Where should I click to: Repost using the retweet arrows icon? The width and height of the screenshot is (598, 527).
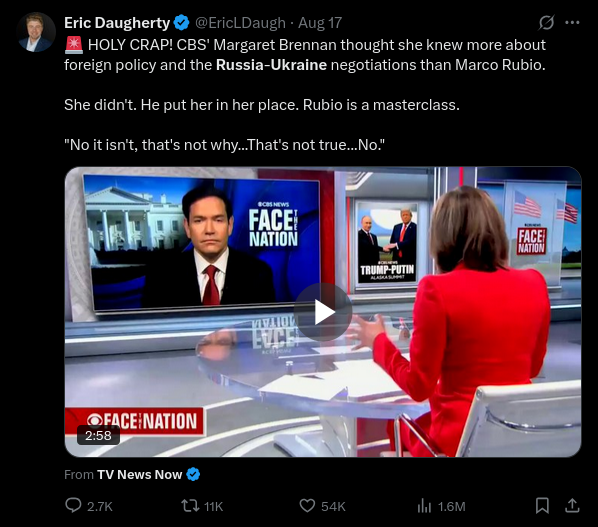[x=190, y=506]
